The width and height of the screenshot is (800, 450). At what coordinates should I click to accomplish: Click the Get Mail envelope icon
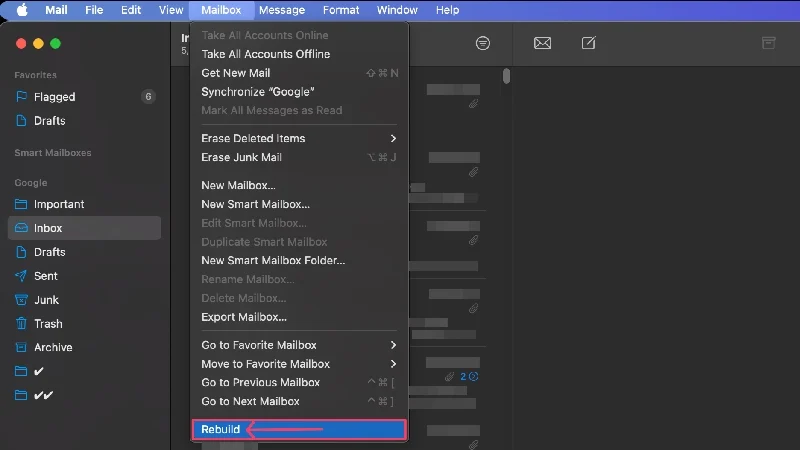pos(542,43)
